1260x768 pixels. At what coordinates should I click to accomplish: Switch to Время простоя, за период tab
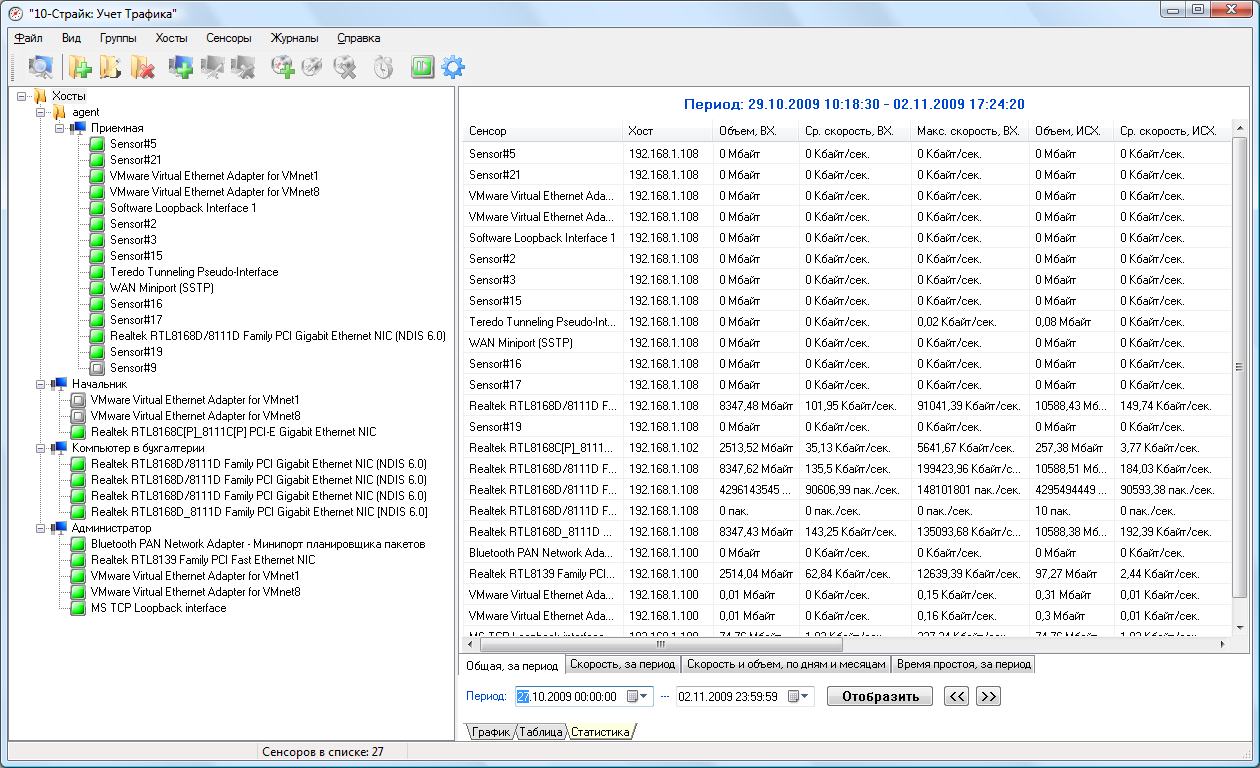pyautogui.click(x=963, y=665)
